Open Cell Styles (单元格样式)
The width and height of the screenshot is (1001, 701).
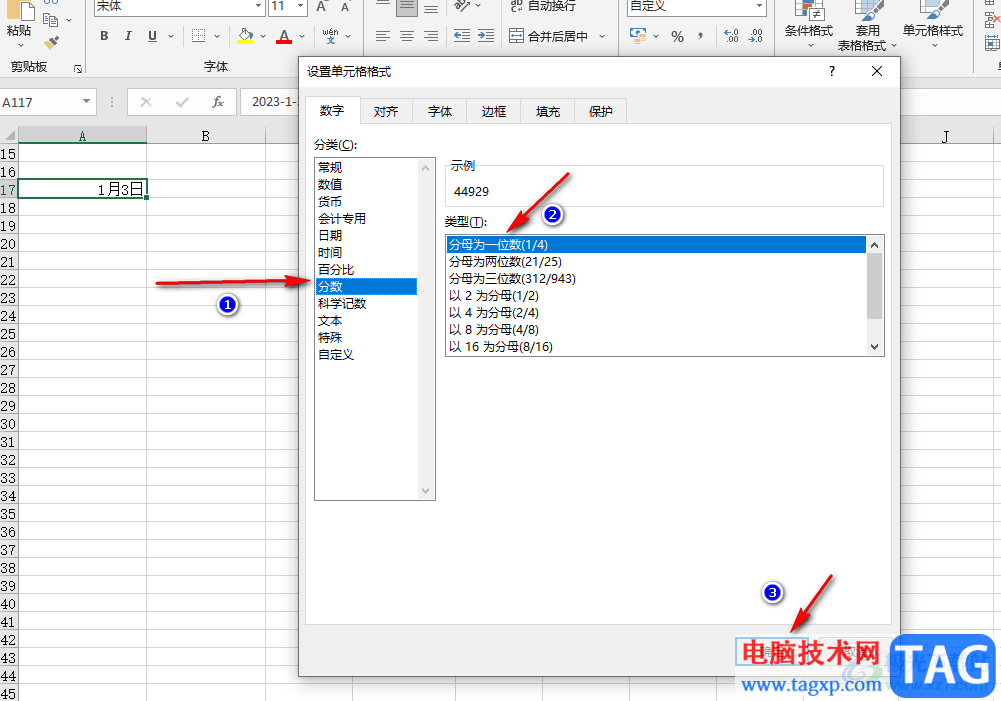point(933,24)
